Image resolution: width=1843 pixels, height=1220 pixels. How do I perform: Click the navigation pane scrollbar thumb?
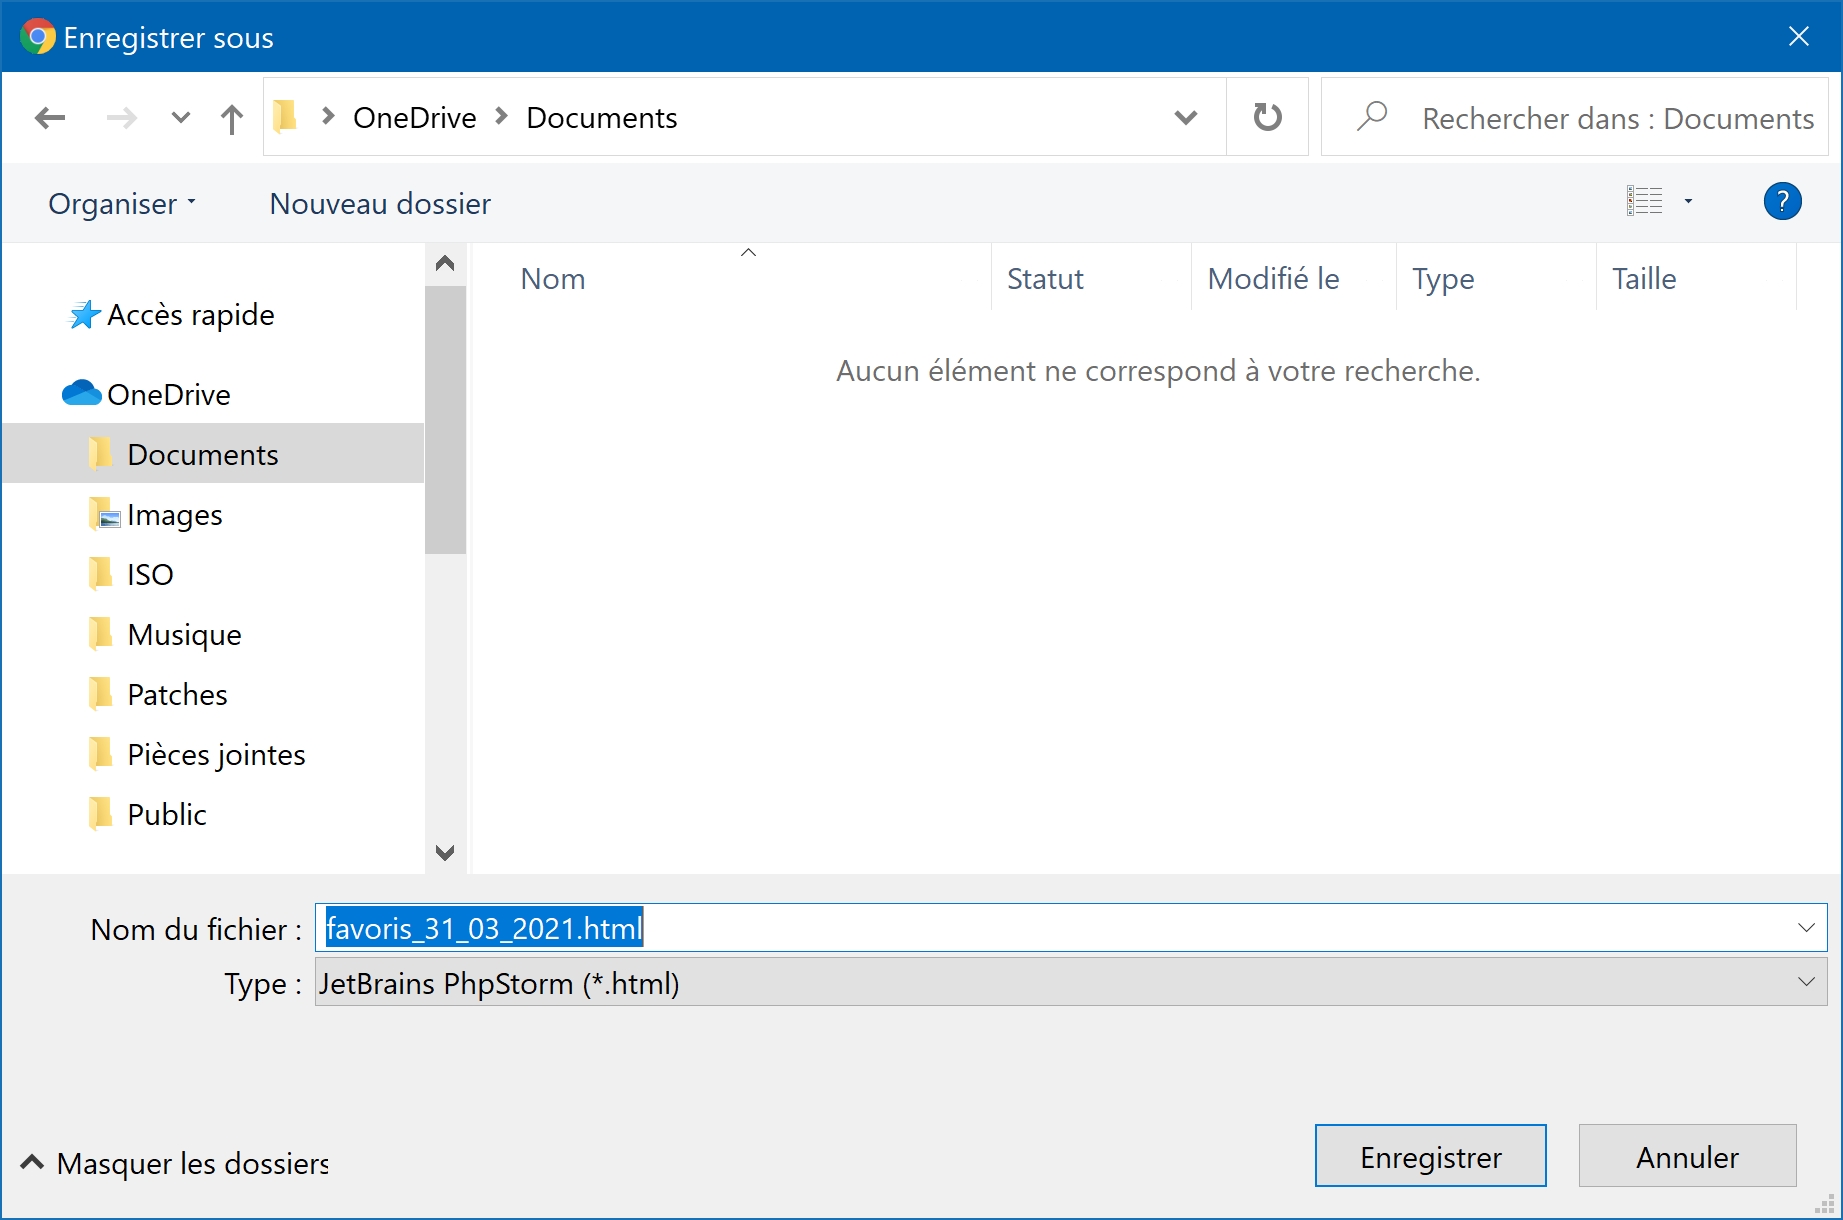(445, 420)
